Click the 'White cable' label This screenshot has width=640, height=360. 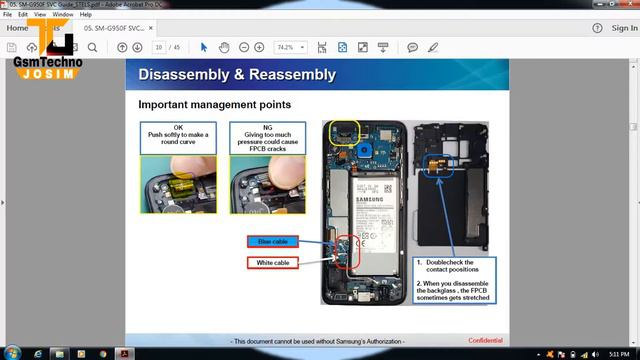[273, 262]
